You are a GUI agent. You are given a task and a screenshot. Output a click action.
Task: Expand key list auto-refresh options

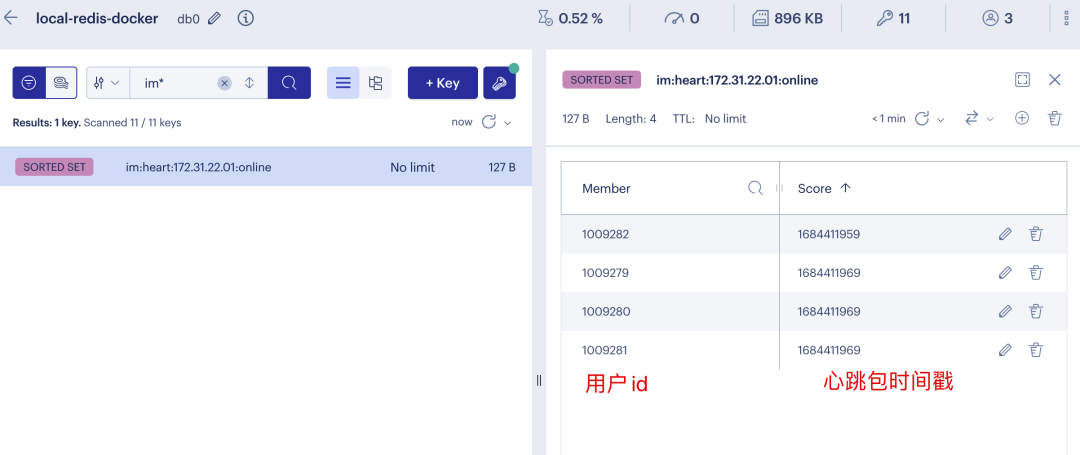coord(508,123)
